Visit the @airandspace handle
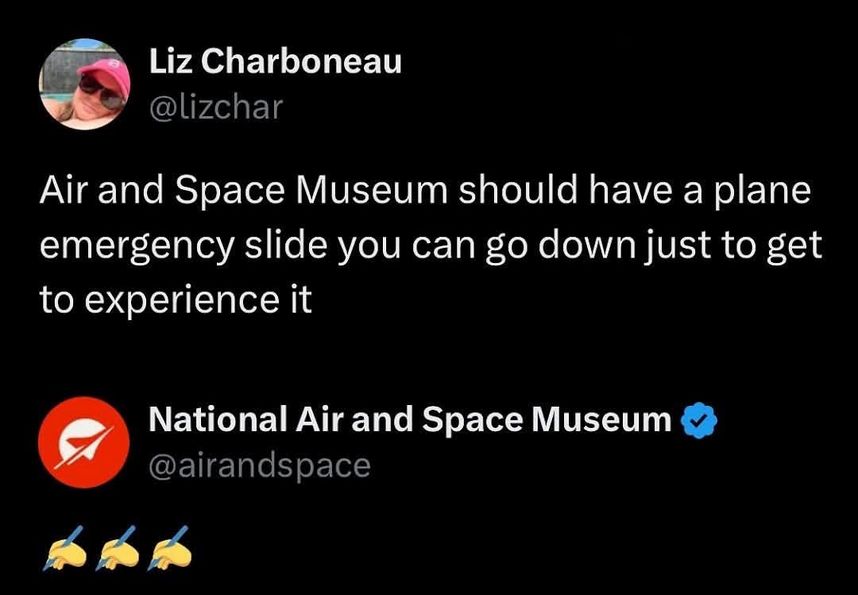Image resolution: width=858 pixels, height=595 pixels. 259,464
